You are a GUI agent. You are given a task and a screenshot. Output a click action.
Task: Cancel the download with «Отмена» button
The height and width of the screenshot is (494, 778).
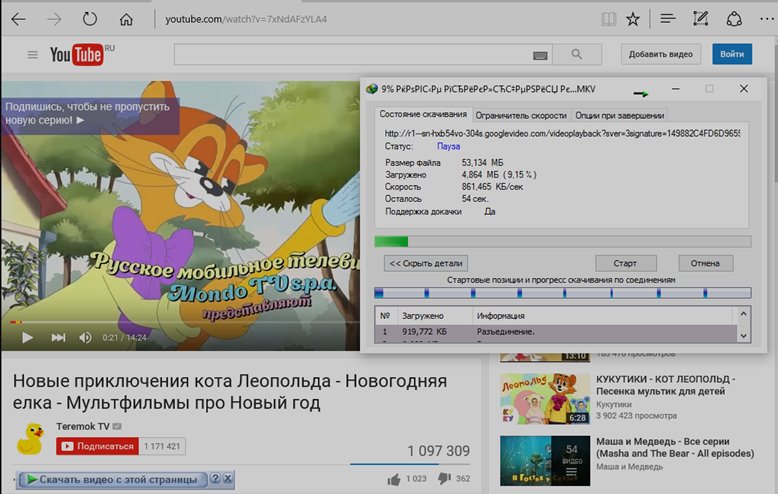(x=705, y=263)
